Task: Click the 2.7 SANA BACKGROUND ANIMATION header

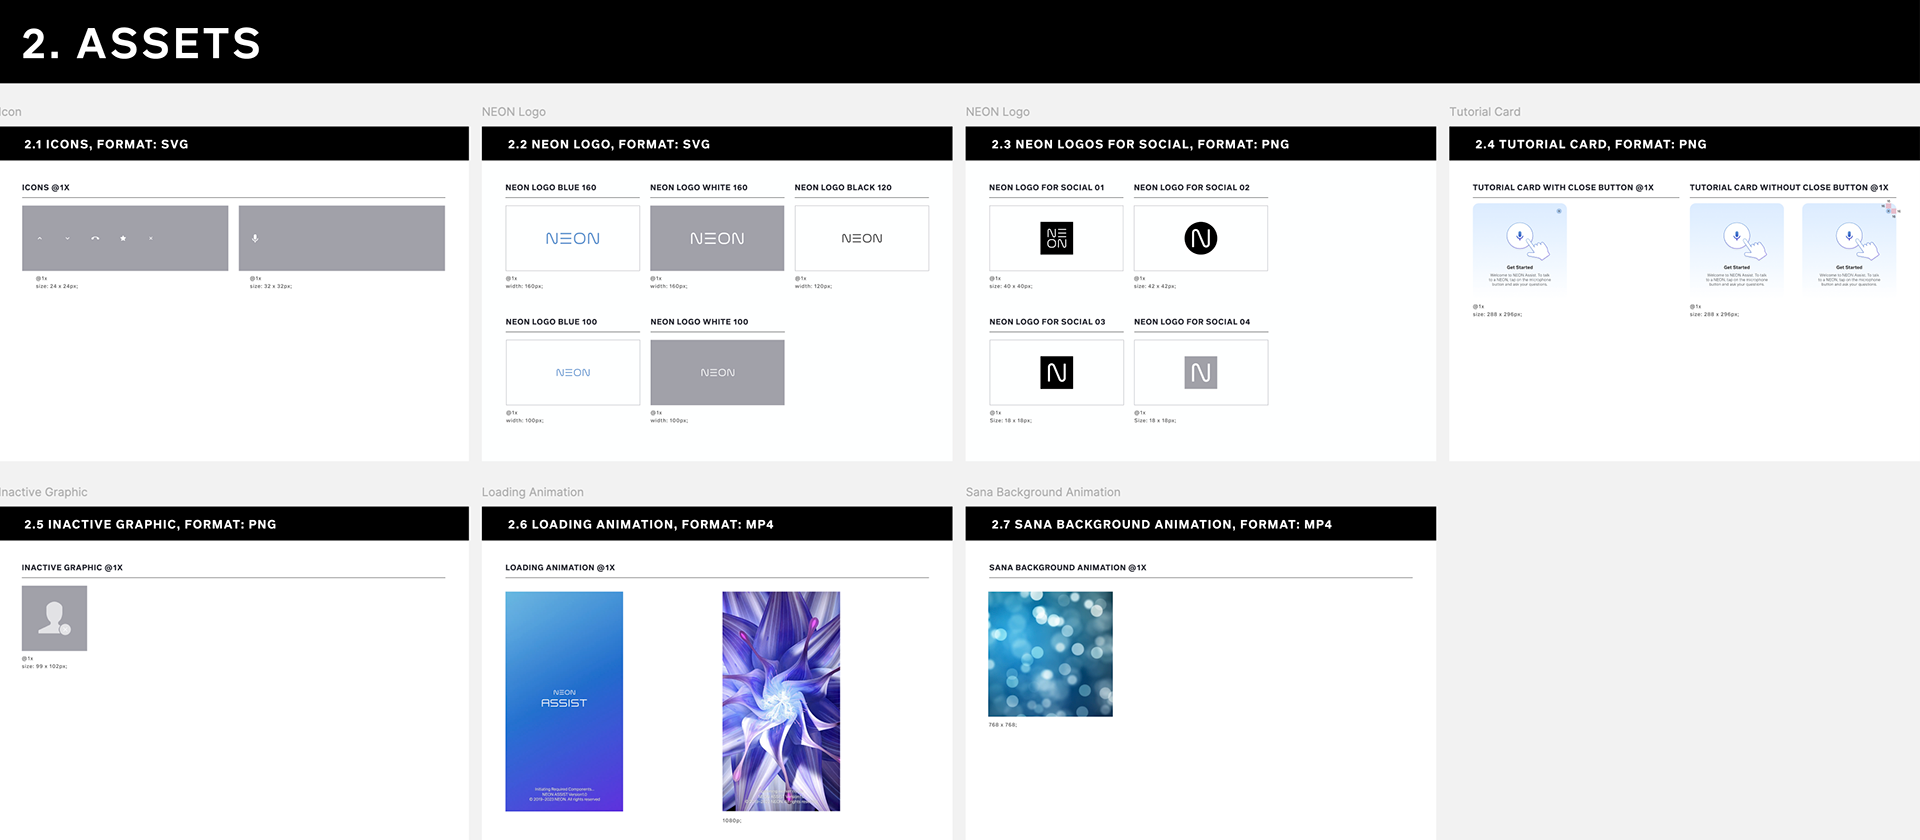Action: coord(1162,524)
